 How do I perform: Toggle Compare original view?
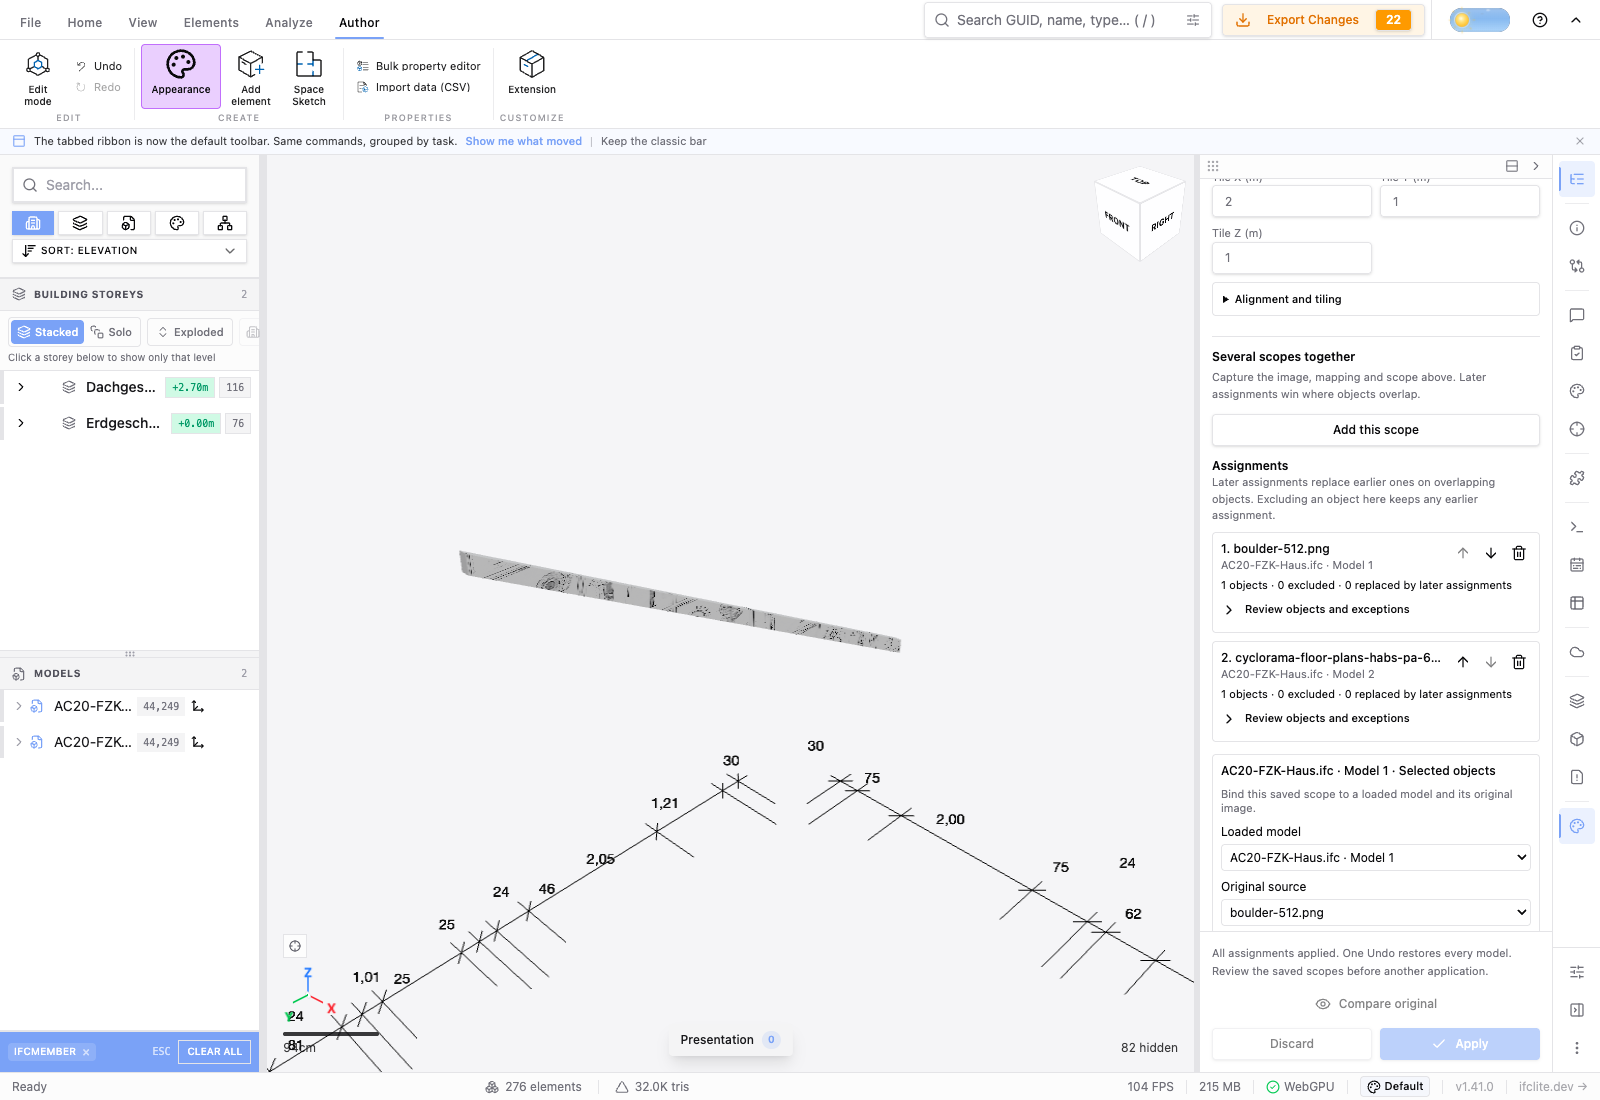click(x=1376, y=1004)
